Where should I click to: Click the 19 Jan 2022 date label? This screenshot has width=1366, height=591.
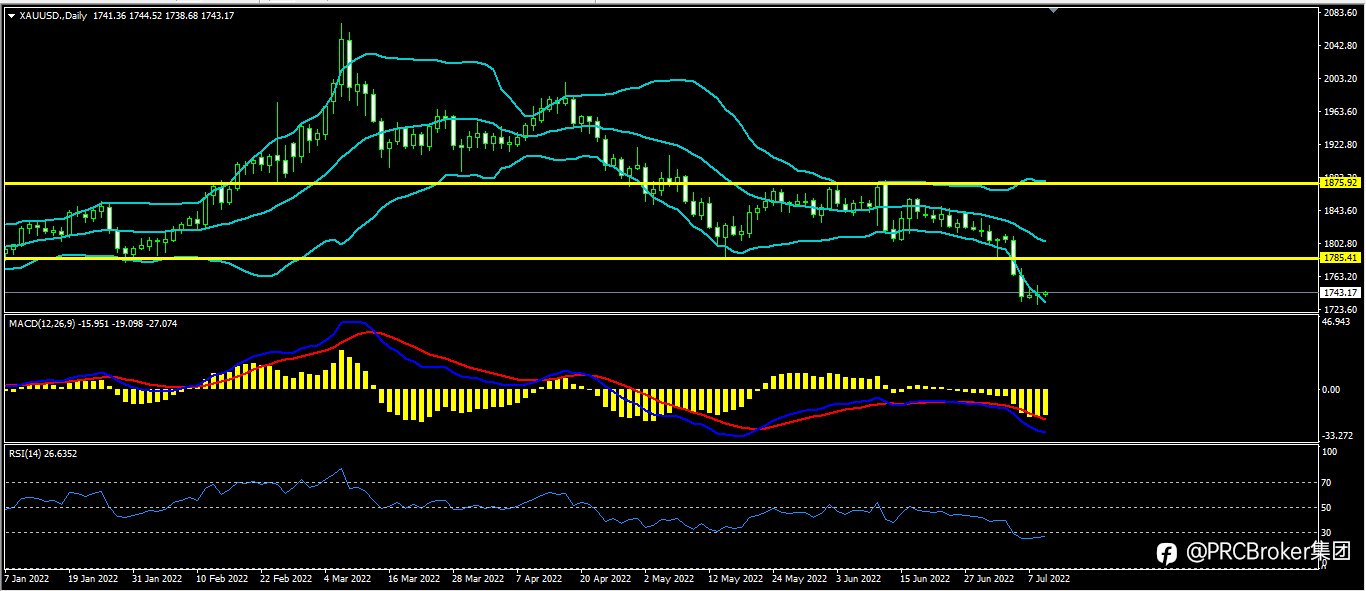(92, 579)
